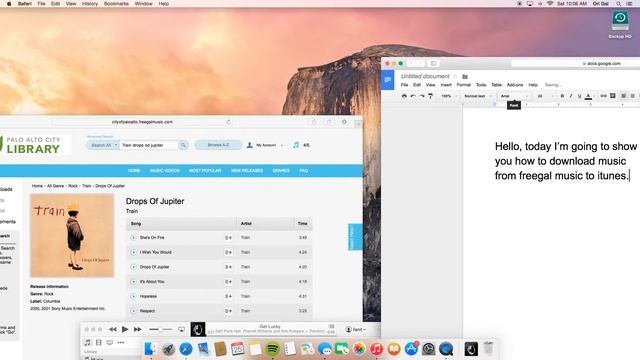This screenshot has width=640, height=360.
Task: Adjust the iTunes volume slider
Action: (160, 329)
